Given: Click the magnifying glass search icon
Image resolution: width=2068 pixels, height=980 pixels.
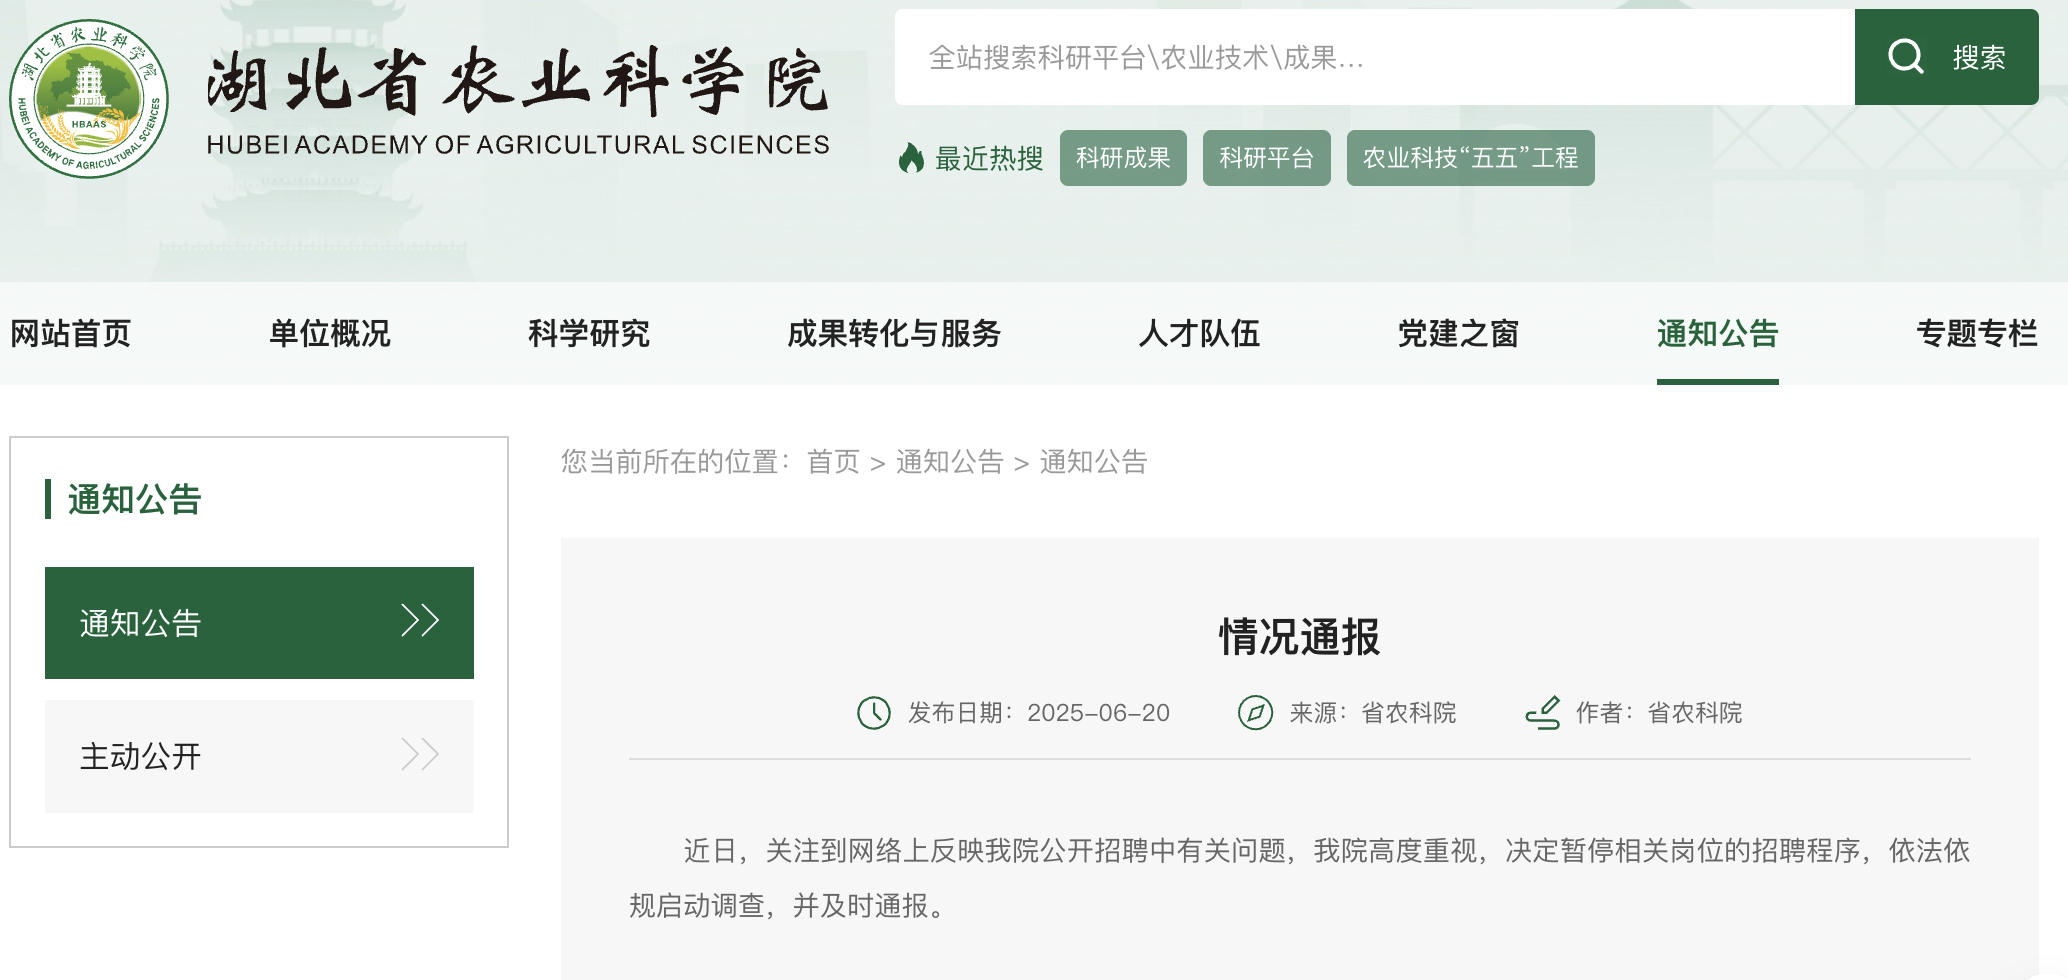Looking at the screenshot, I should coord(1905,57).
